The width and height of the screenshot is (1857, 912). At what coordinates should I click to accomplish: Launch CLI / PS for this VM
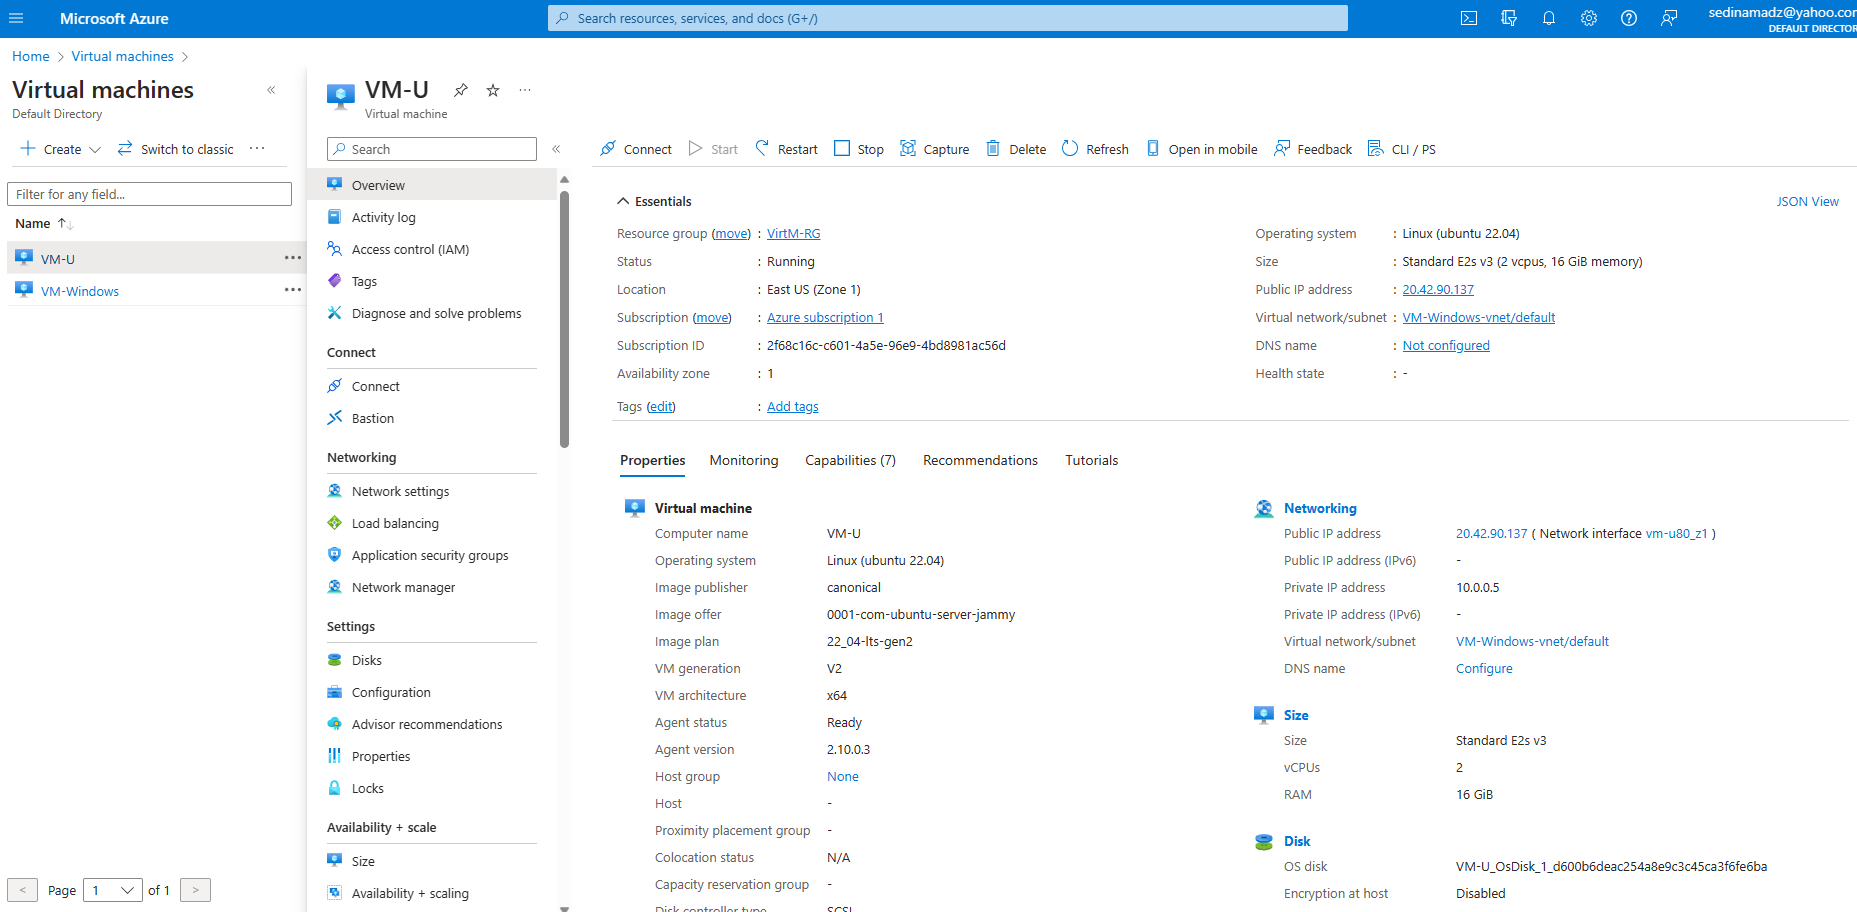tap(1402, 148)
